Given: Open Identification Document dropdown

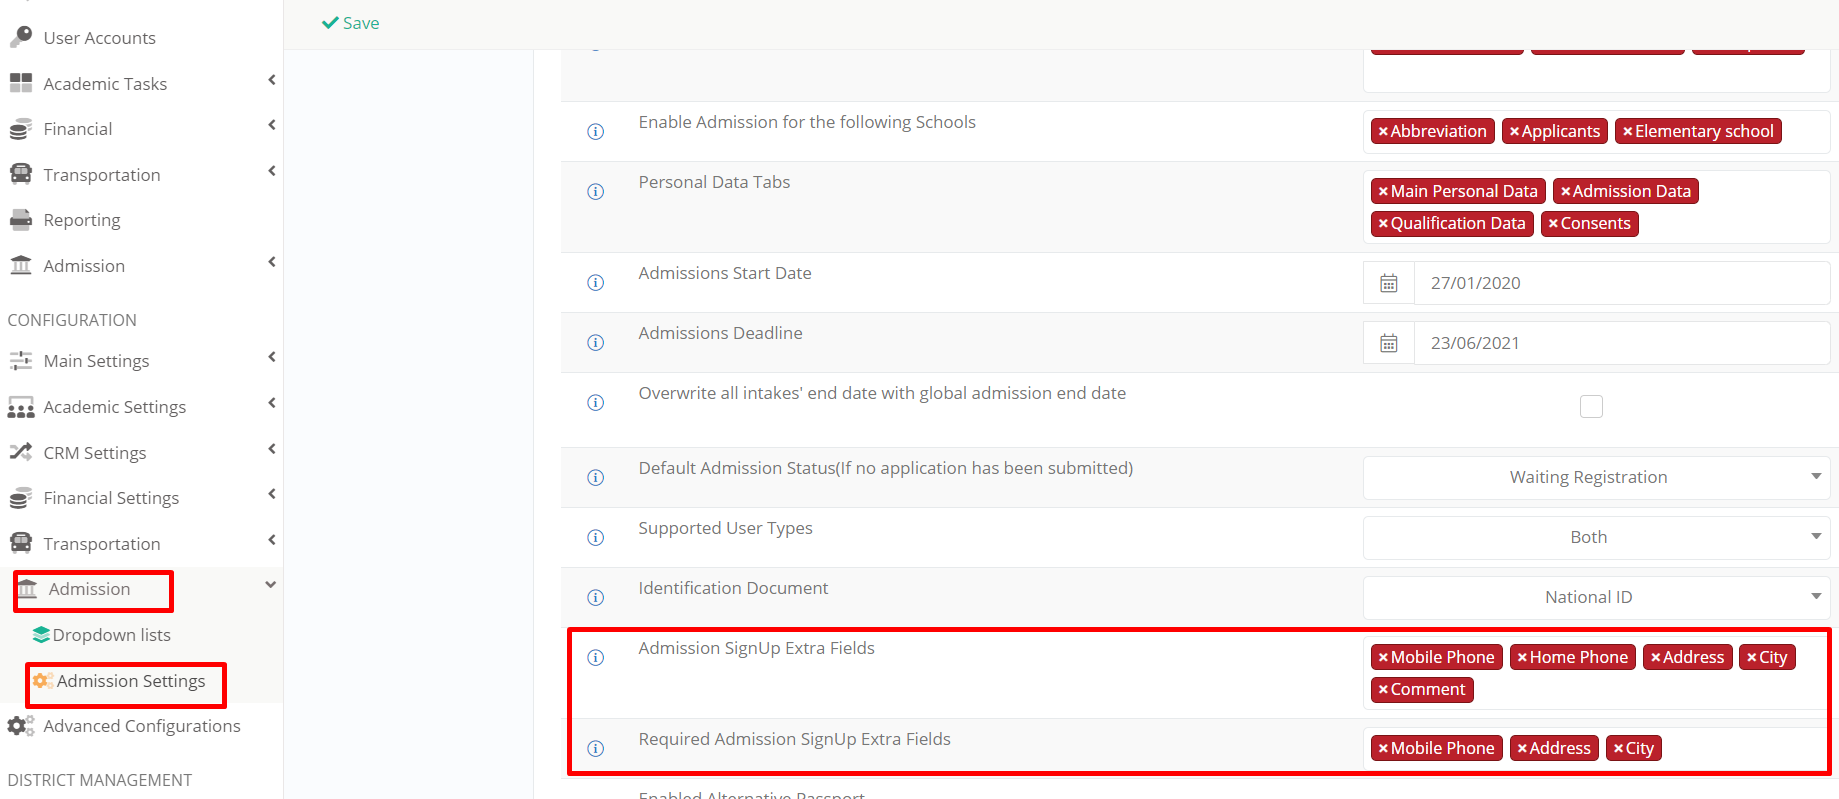Looking at the screenshot, I should [1596, 597].
